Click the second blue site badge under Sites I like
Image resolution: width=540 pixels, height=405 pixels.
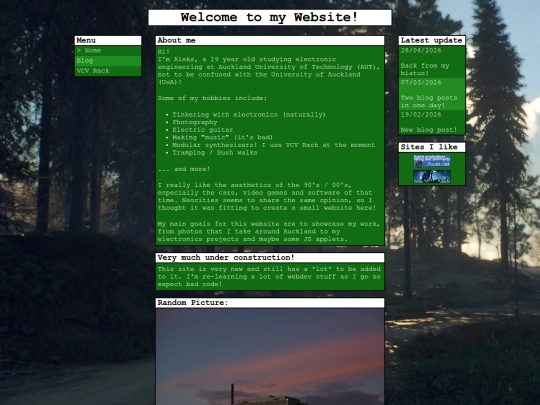pyautogui.click(x=432, y=177)
